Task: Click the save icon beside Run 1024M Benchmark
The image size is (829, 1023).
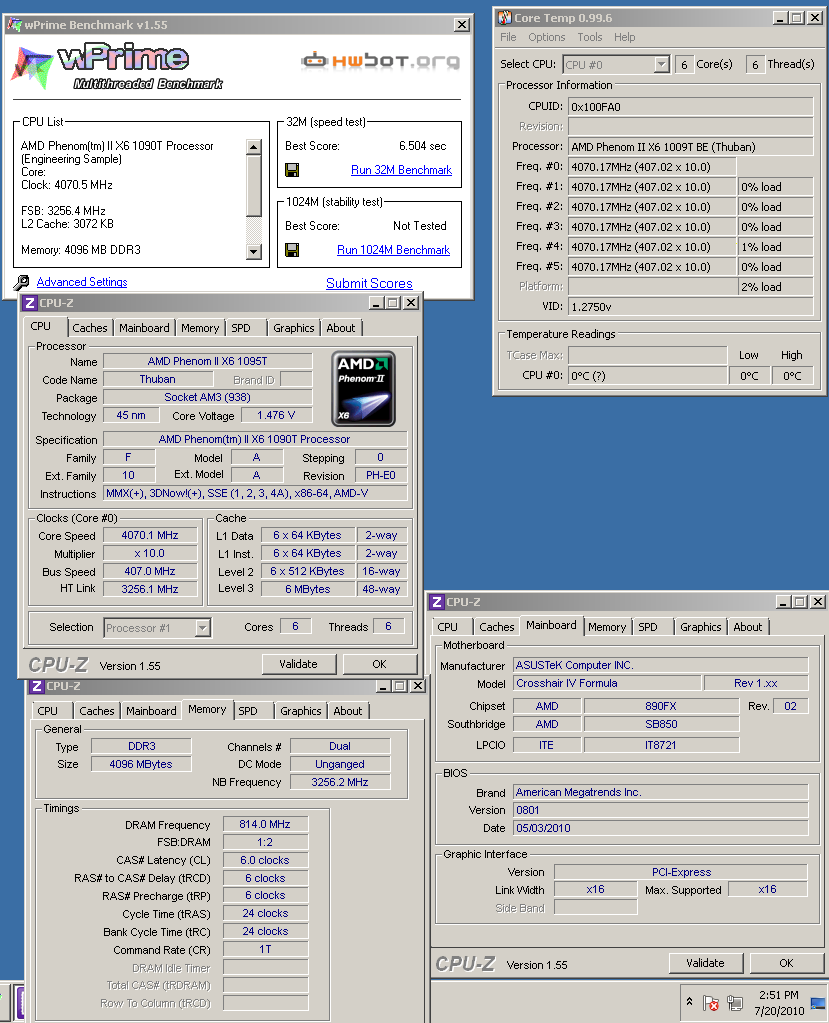Action: [292, 250]
